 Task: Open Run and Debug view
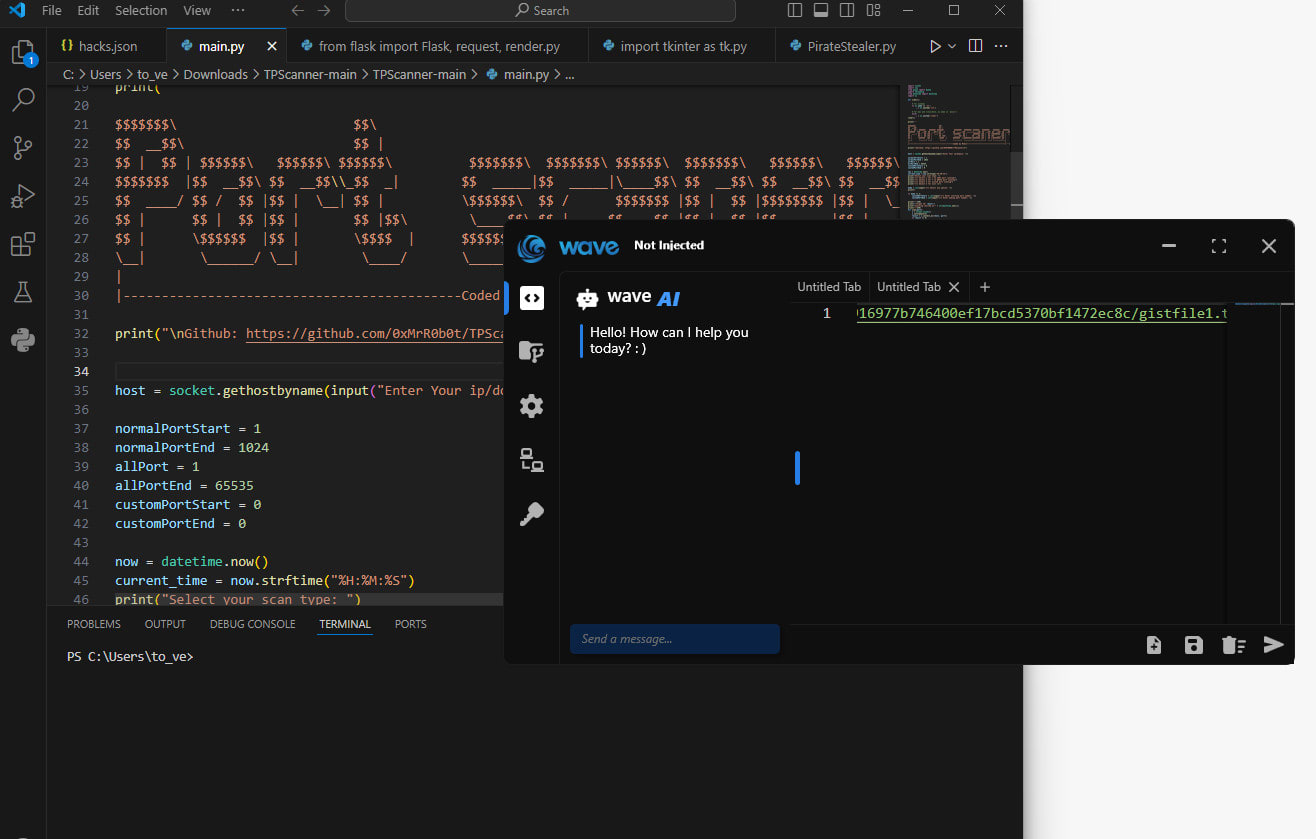point(22,196)
